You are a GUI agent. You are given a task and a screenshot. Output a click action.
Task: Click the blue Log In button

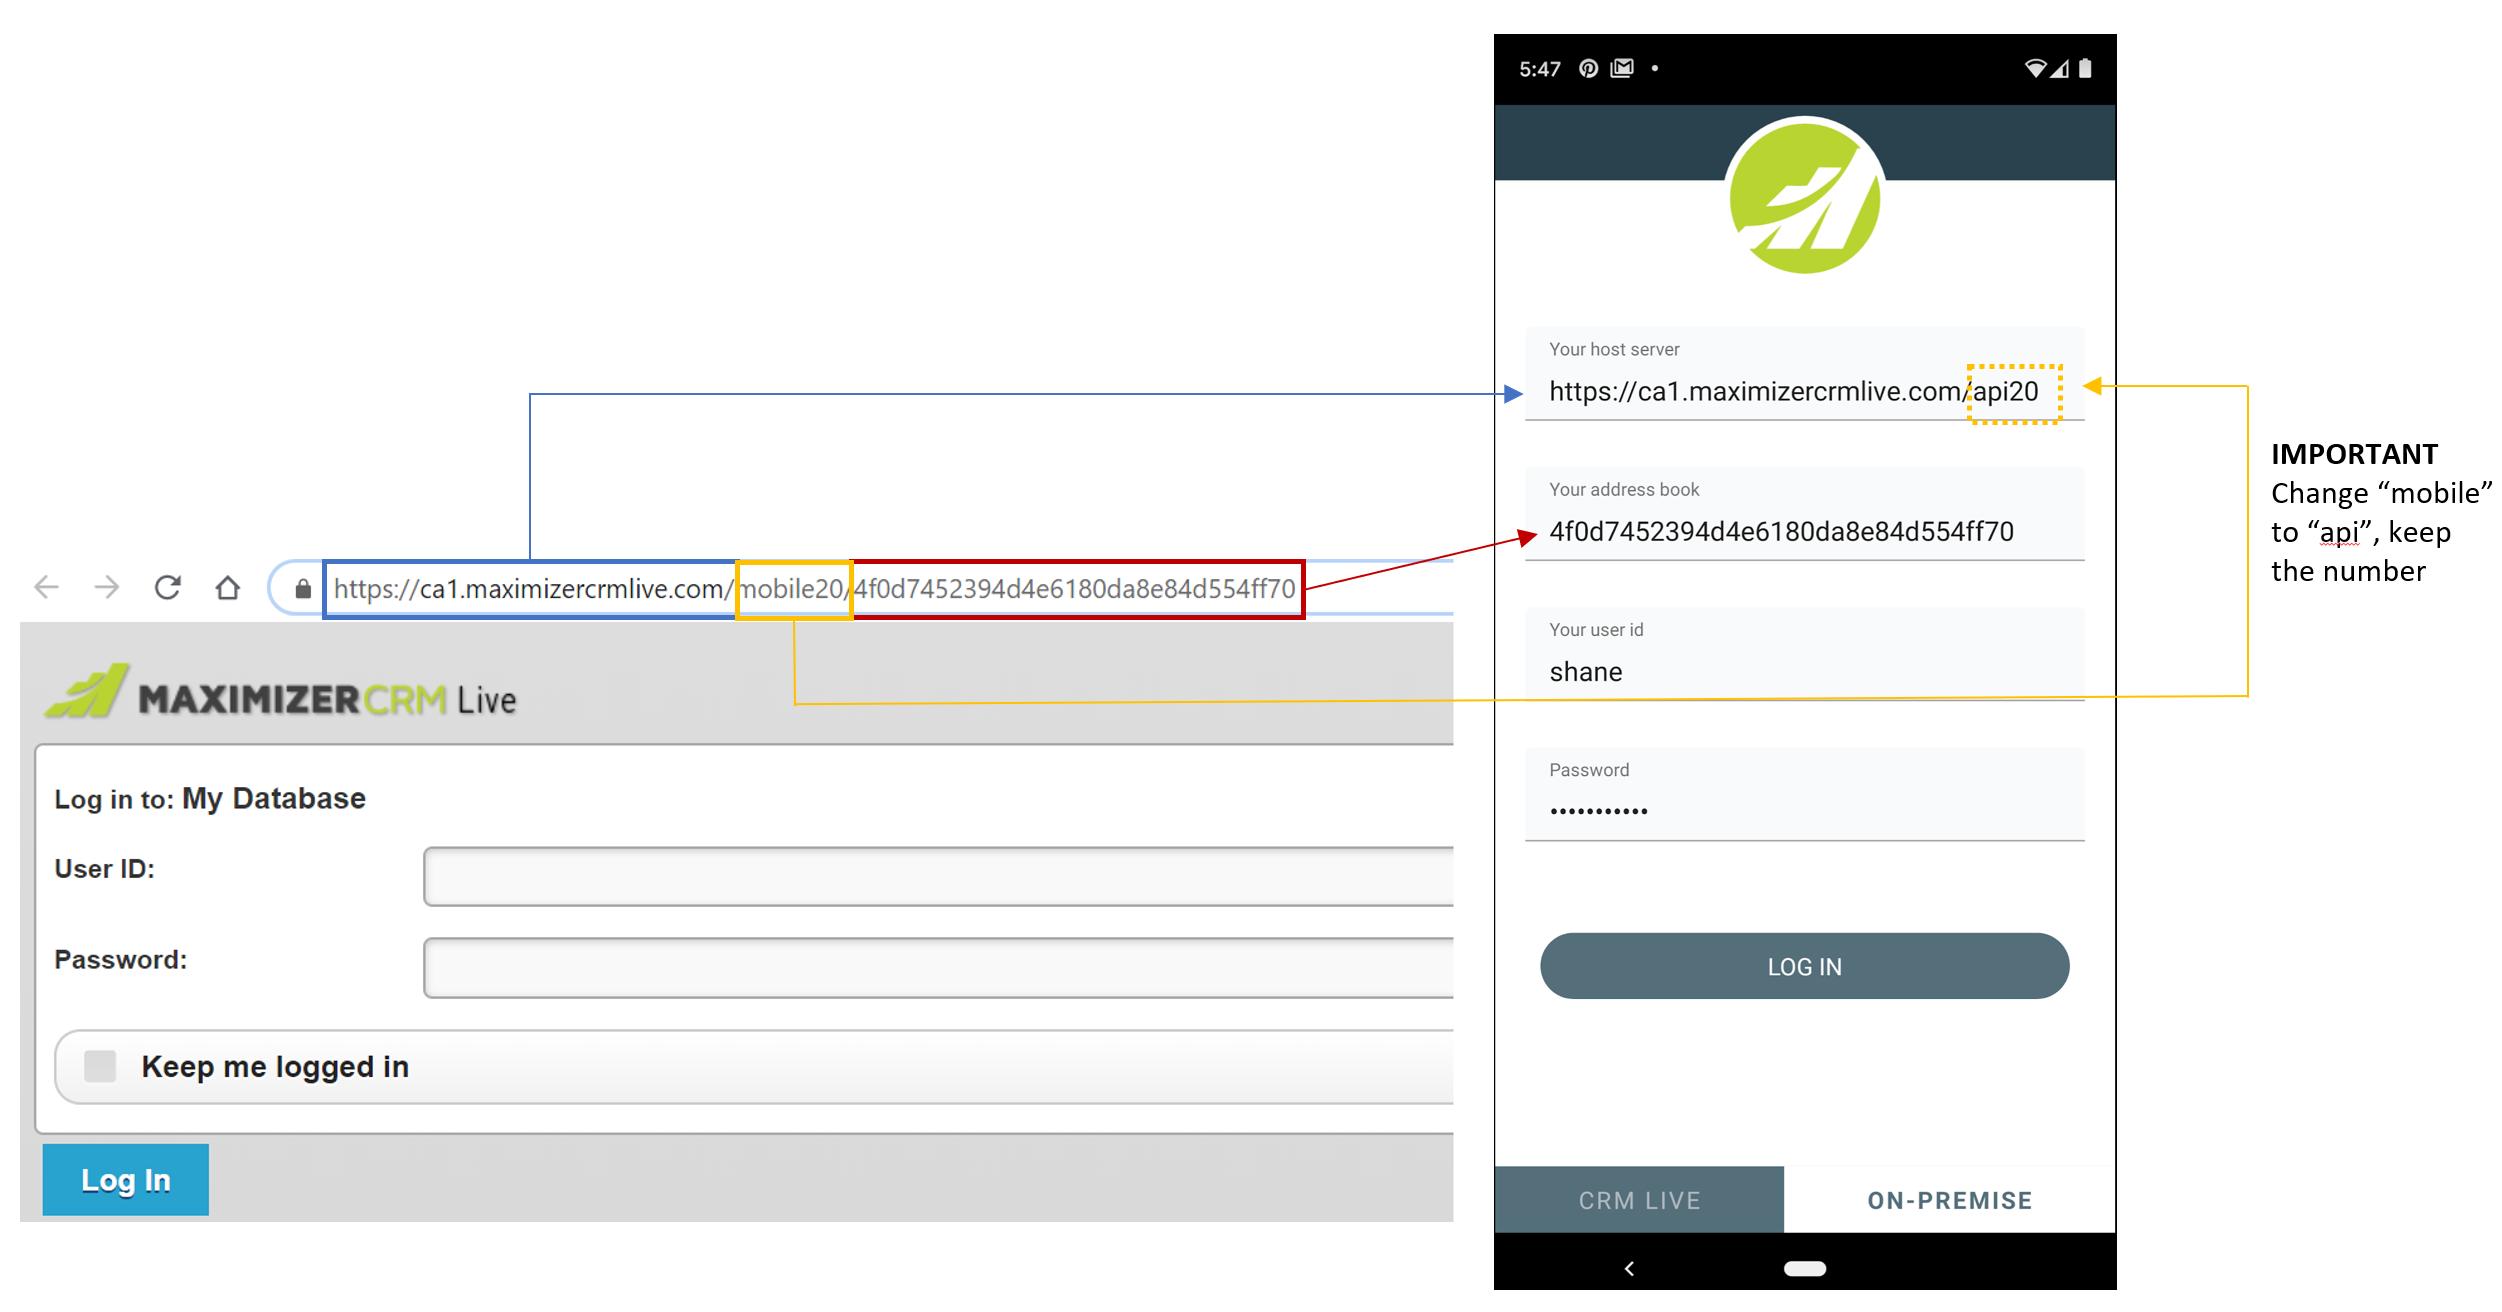(126, 1180)
